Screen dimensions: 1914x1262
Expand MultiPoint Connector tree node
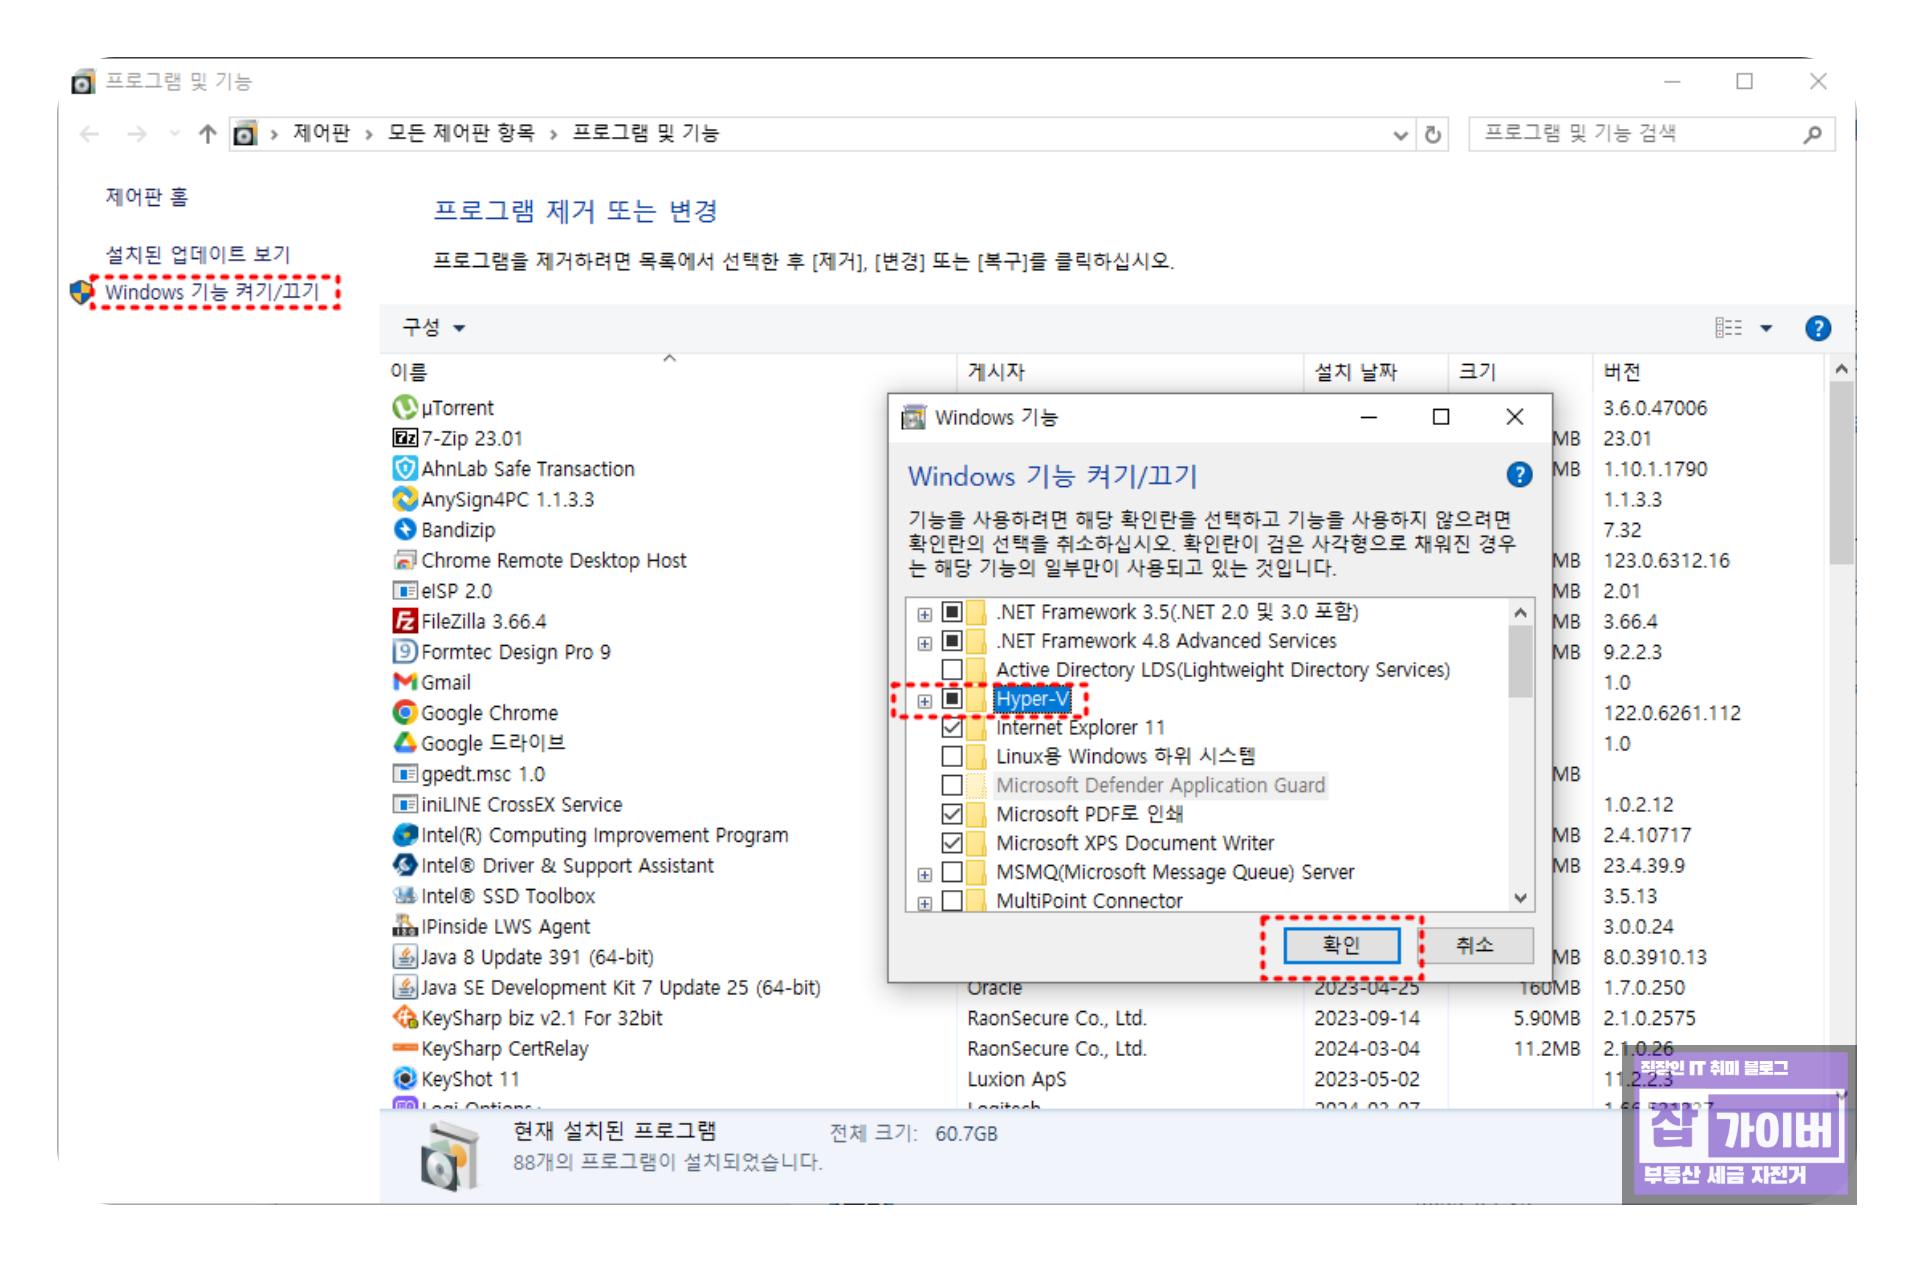924,903
